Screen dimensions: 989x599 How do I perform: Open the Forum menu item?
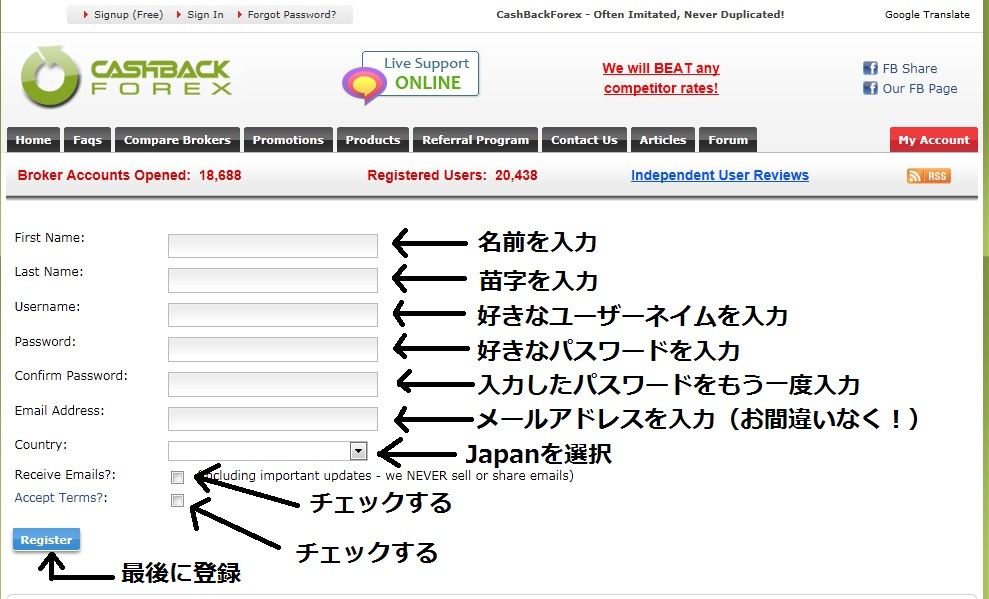(728, 140)
